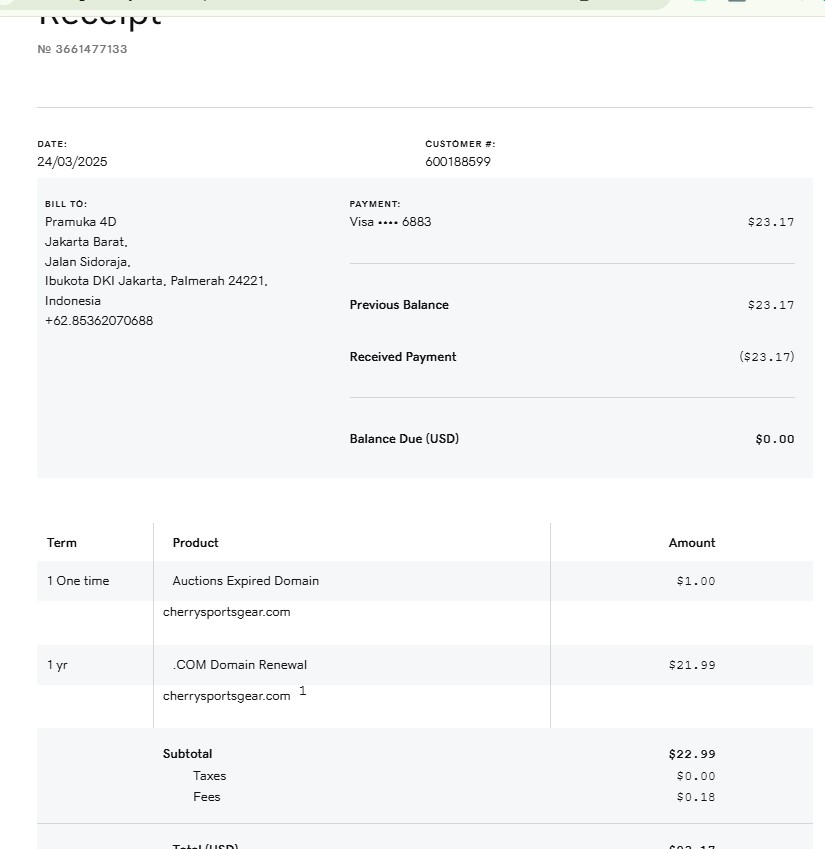Click the Amount column header
The height and width of the screenshot is (849, 825).
(691, 543)
